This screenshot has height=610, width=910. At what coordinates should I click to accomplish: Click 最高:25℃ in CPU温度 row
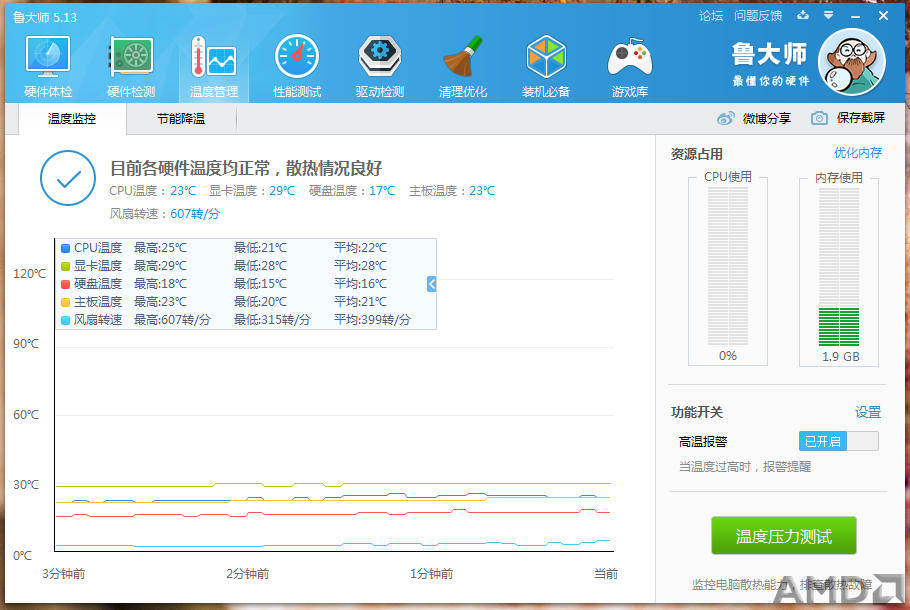(160, 248)
